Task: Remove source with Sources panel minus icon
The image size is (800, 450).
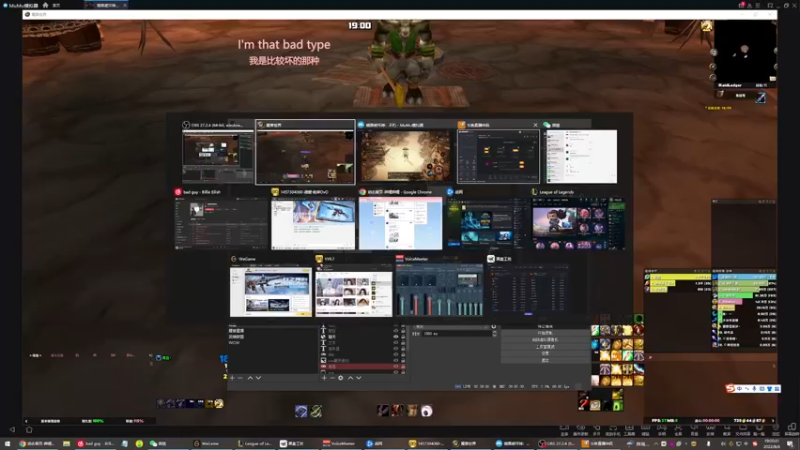Action: 332,378
